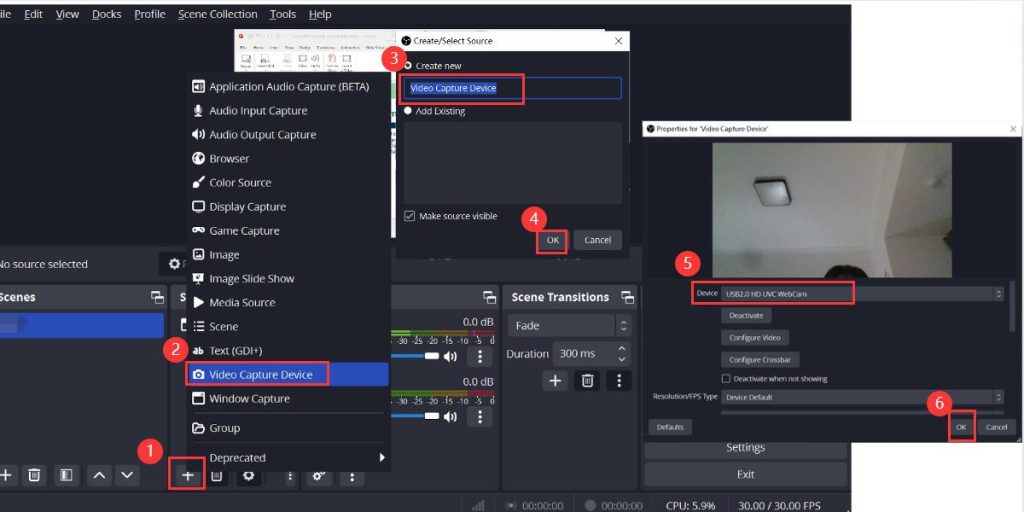Screen dimensions: 1024x512
Task: Open three-dot menu of top audio channel
Action: click(x=480, y=357)
